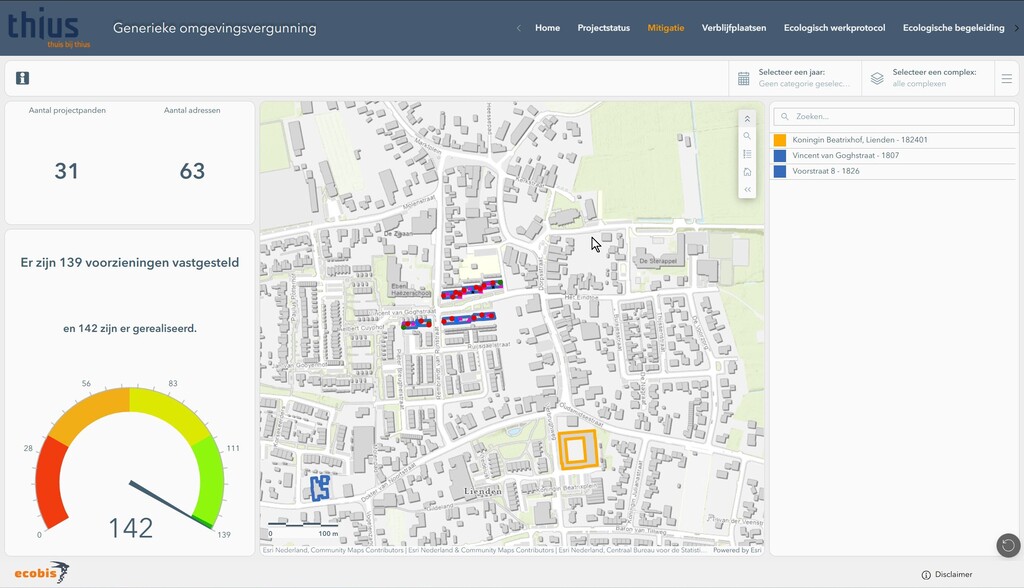The image size is (1024, 588).
Task: Open the Ecologische begeleiding tab
Action: 953,28
